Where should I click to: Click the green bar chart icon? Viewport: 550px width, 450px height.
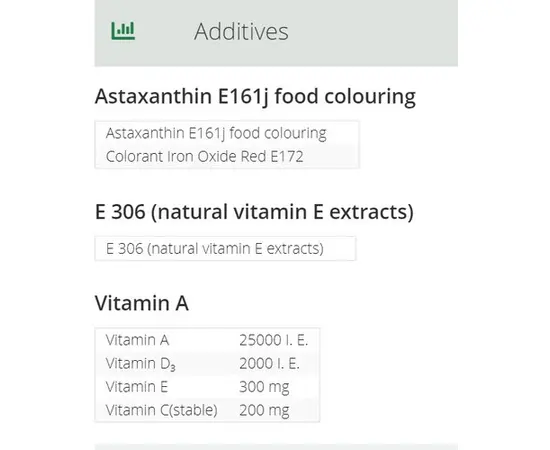(123, 31)
